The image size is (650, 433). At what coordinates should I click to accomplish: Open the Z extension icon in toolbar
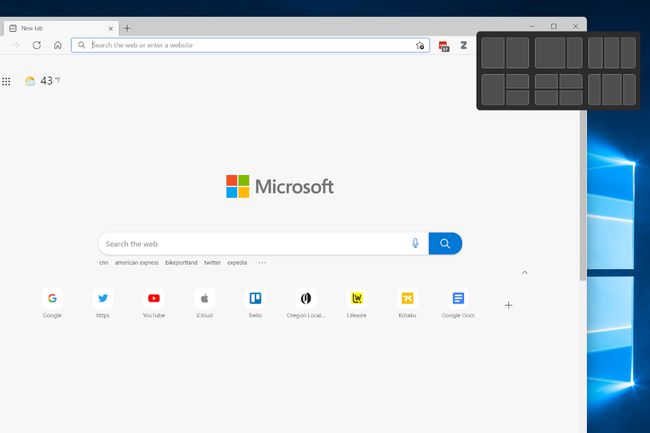click(463, 45)
